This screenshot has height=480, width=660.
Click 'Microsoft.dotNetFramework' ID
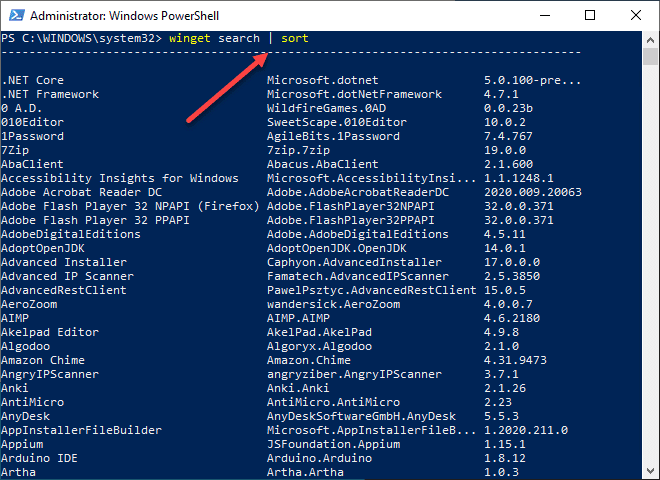[354, 94]
